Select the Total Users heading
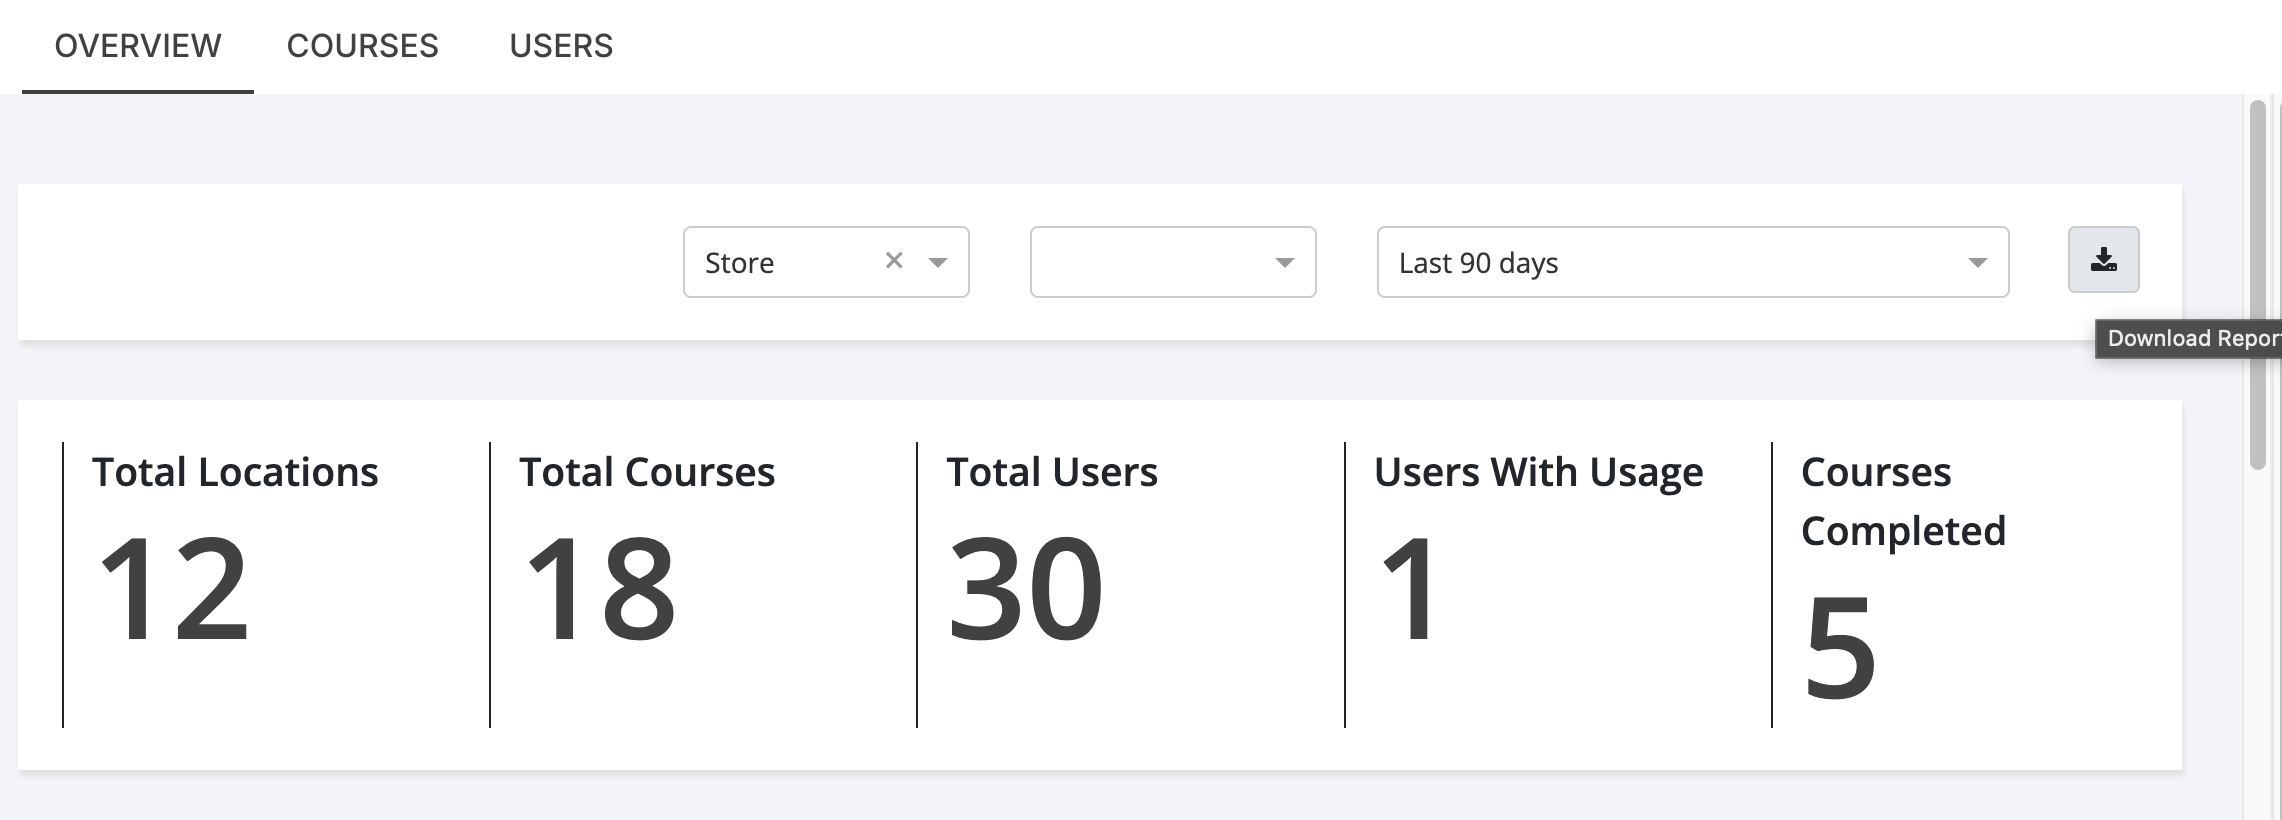 coord(1052,472)
